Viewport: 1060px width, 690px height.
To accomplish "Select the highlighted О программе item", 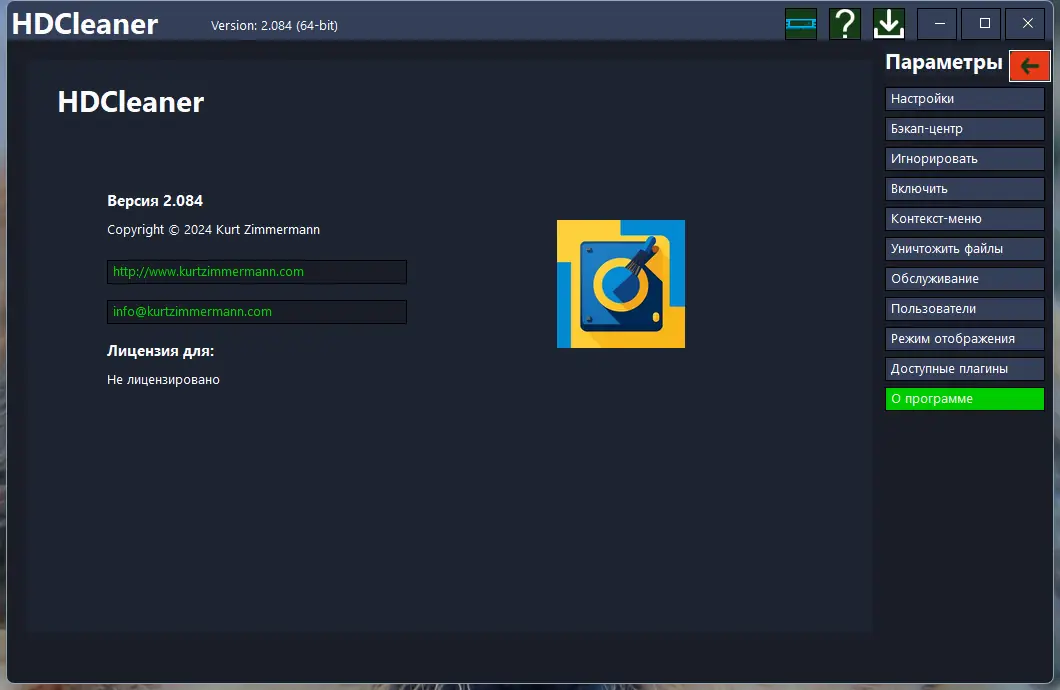I will (965, 399).
